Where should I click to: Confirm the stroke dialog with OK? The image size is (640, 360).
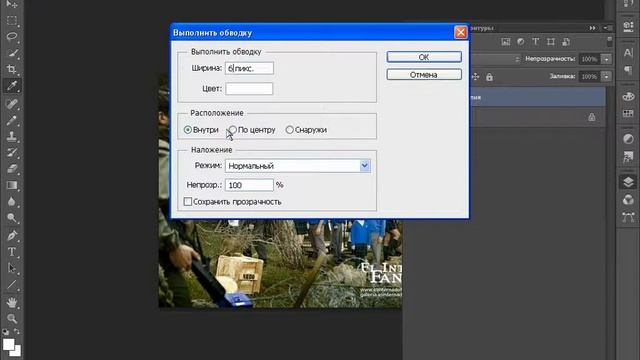424,57
